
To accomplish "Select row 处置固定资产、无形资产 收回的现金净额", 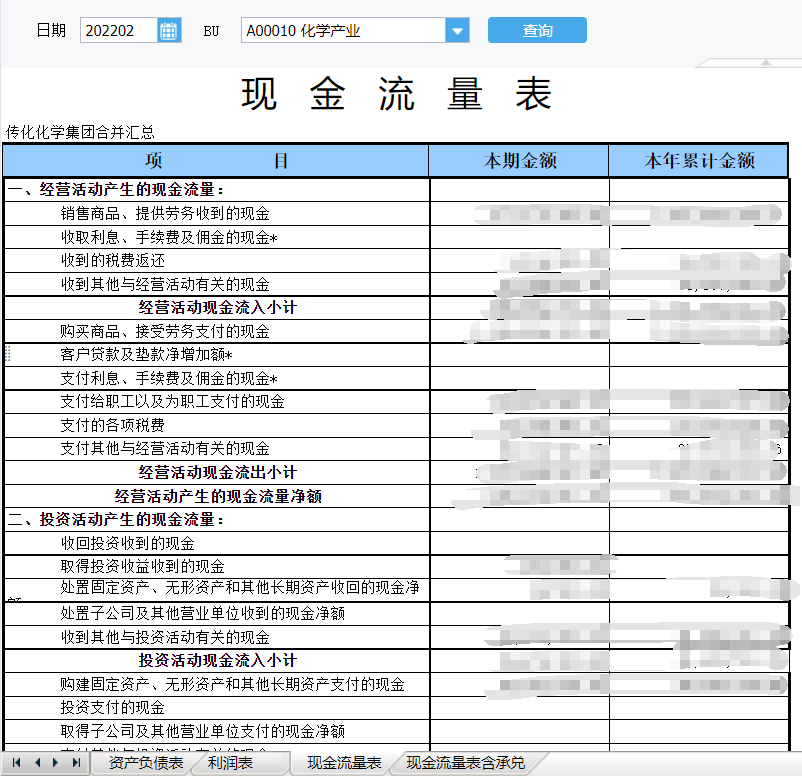I will (x=396, y=590).
